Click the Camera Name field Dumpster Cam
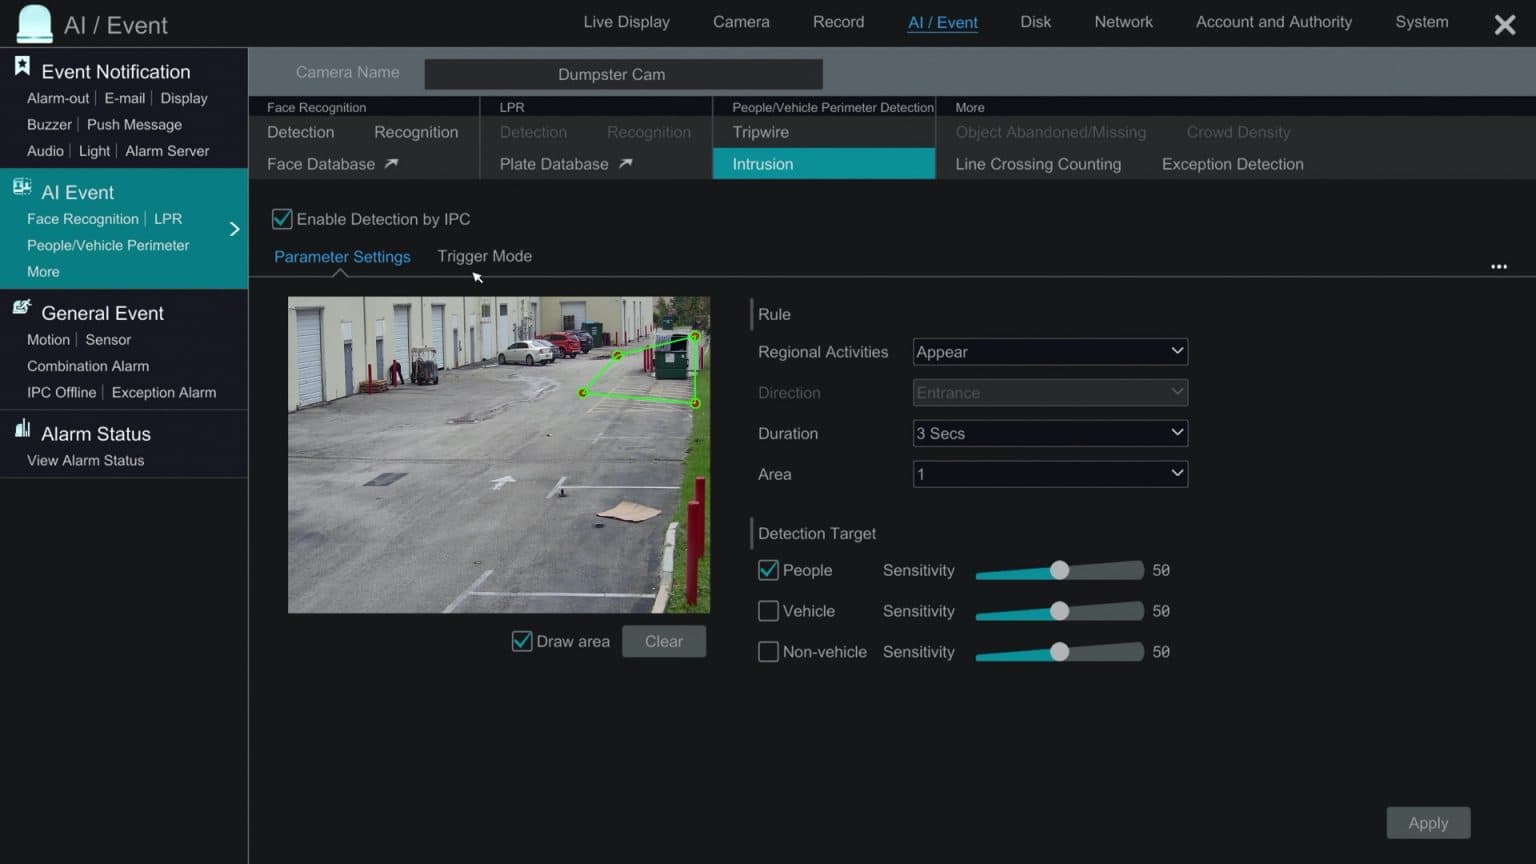The width and height of the screenshot is (1536, 864). click(623, 74)
